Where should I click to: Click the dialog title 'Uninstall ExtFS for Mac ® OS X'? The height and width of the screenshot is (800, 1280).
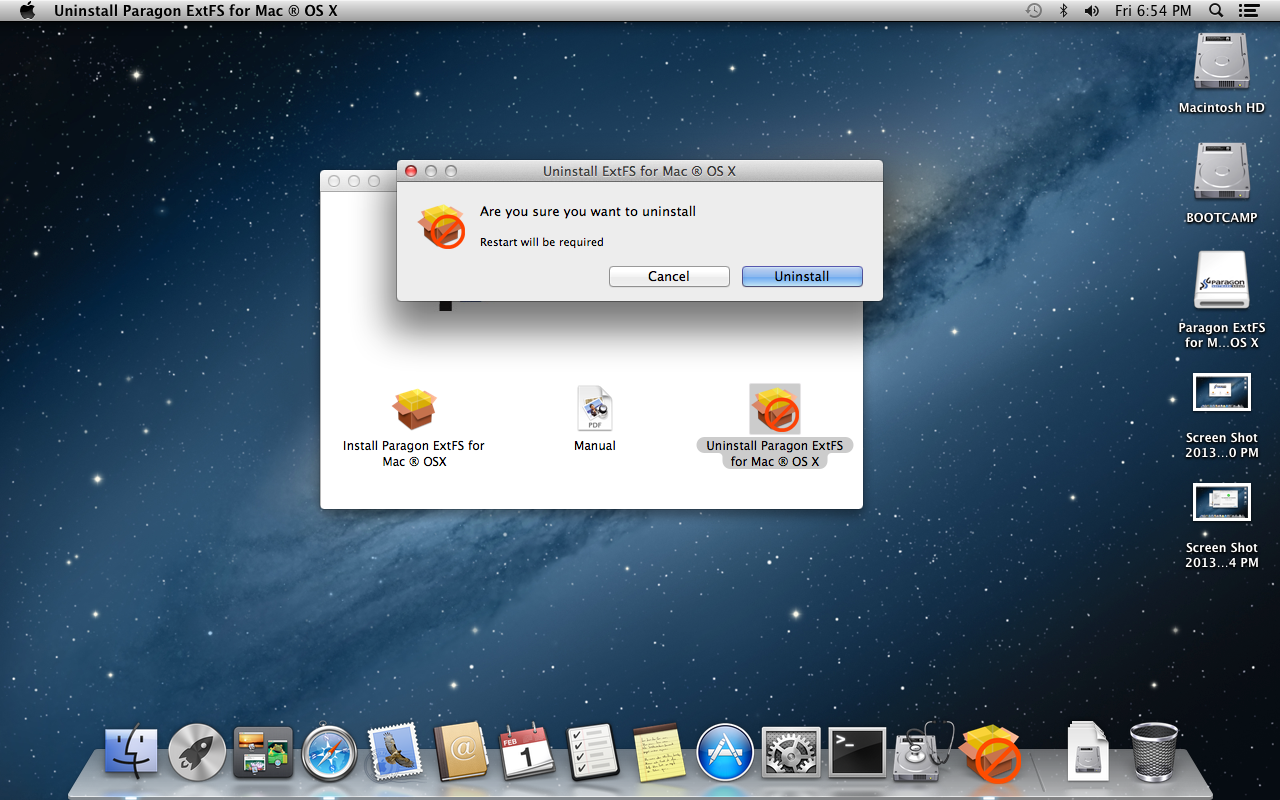pos(640,171)
